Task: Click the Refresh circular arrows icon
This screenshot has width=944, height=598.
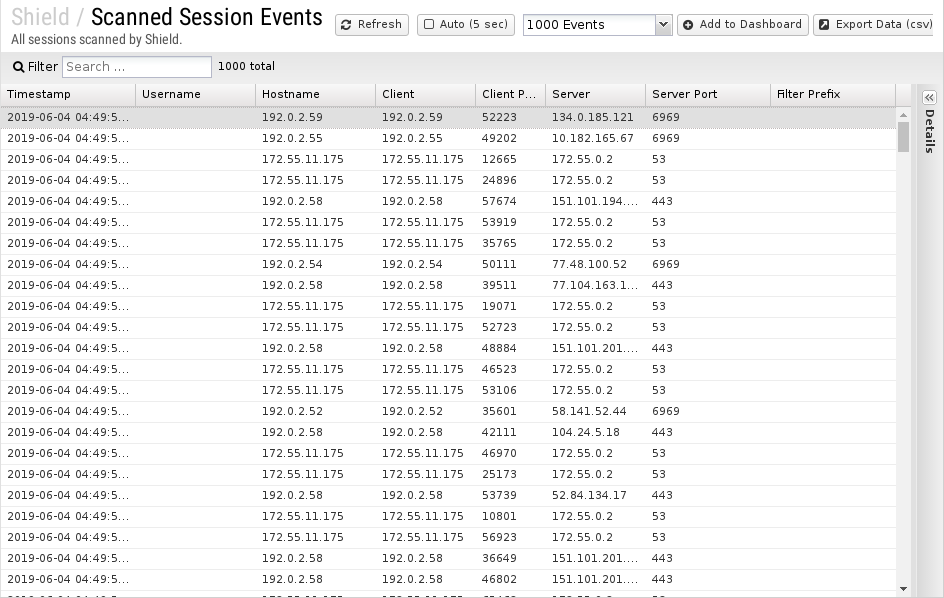Action: [346, 25]
